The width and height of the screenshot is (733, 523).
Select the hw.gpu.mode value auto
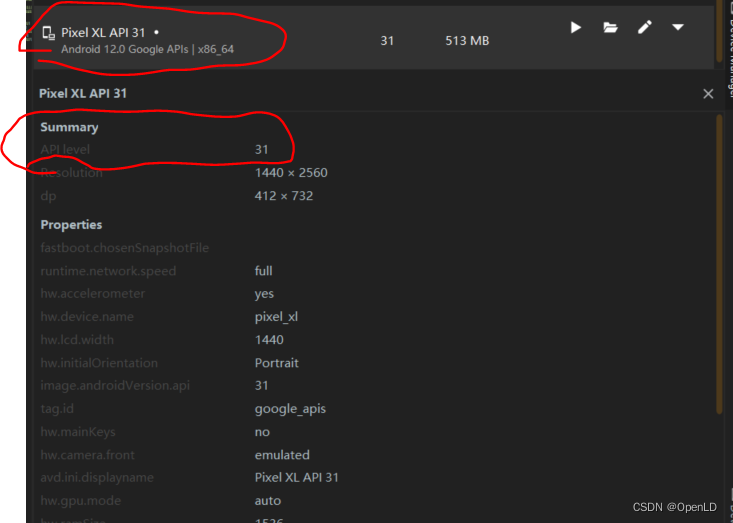[x=267, y=501]
